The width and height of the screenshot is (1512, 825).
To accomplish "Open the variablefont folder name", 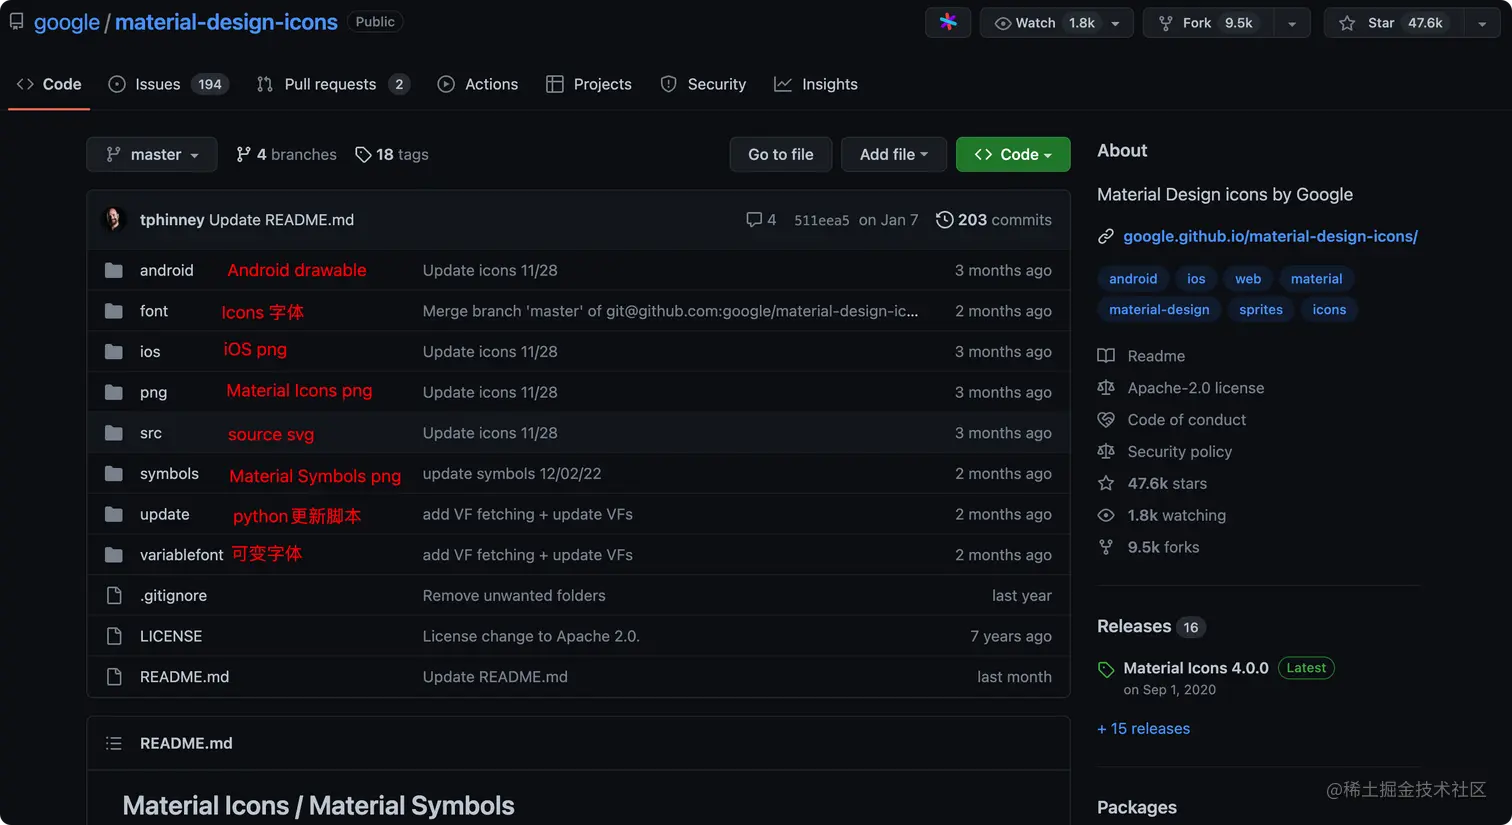I will 182,555.
